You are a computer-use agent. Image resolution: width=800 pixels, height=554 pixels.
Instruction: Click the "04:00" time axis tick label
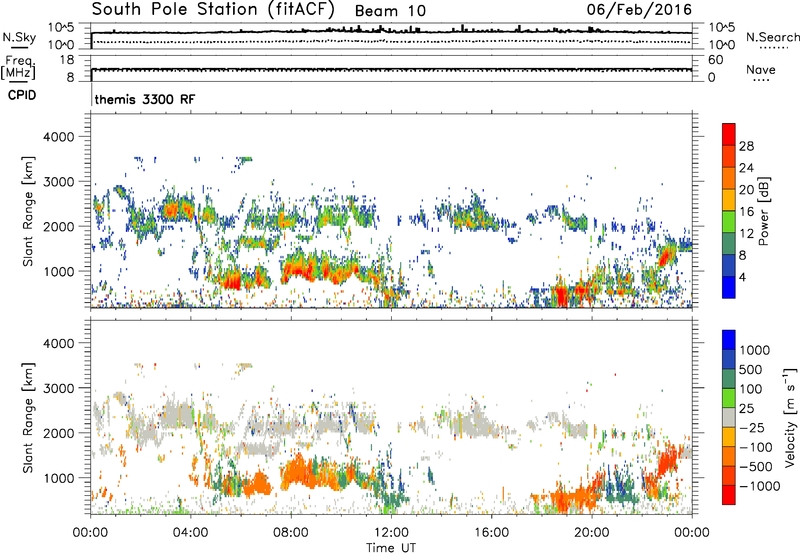[190, 533]
